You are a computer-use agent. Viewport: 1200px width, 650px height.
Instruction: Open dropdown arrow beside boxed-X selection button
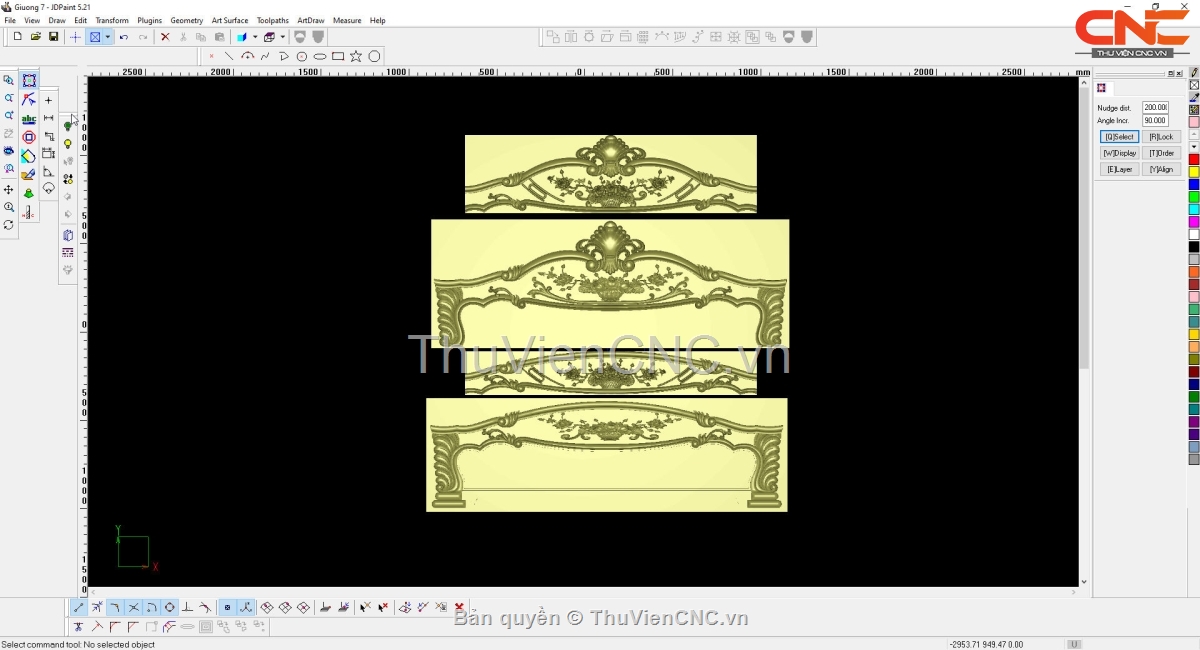108,37
